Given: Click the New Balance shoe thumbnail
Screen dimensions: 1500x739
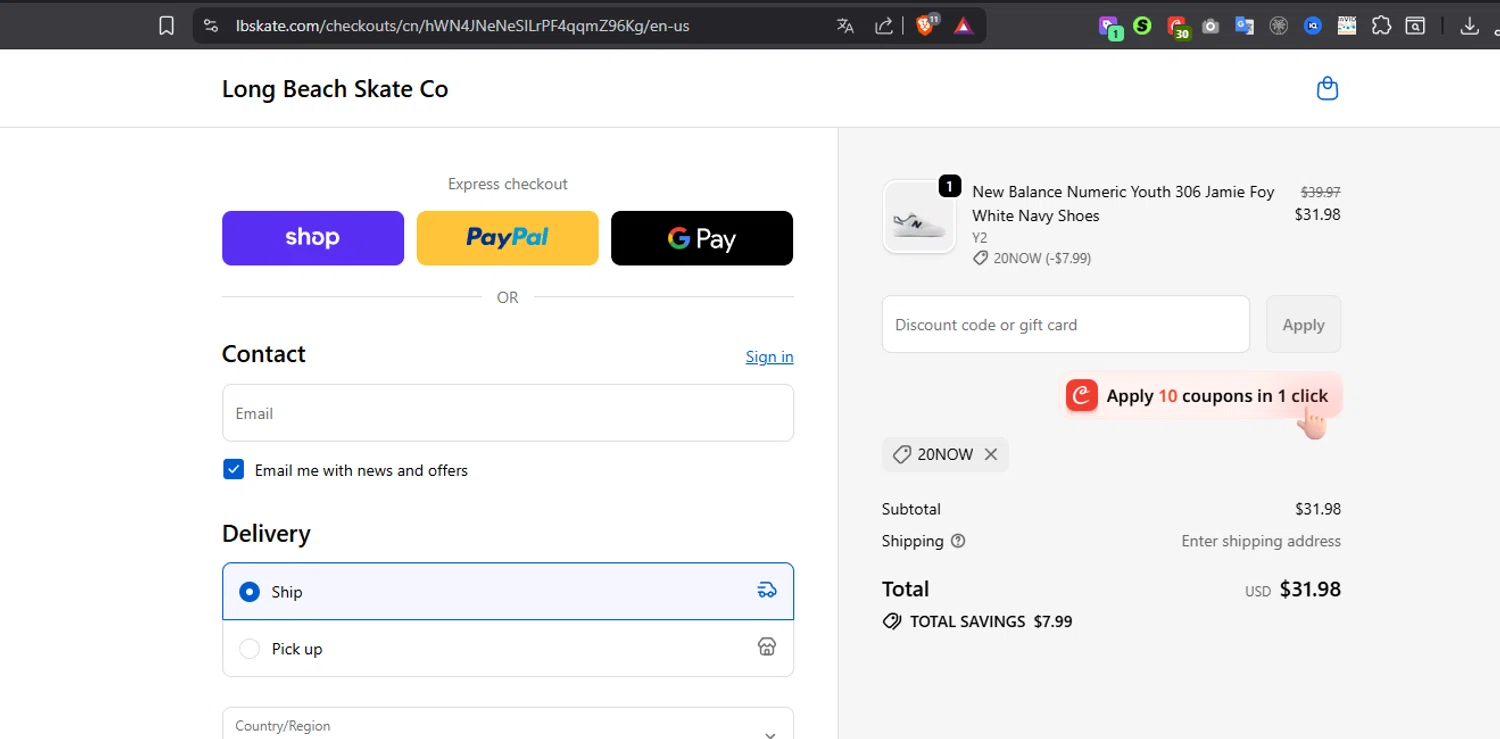Looking at the screenshot, I should (x=919, y=217).
